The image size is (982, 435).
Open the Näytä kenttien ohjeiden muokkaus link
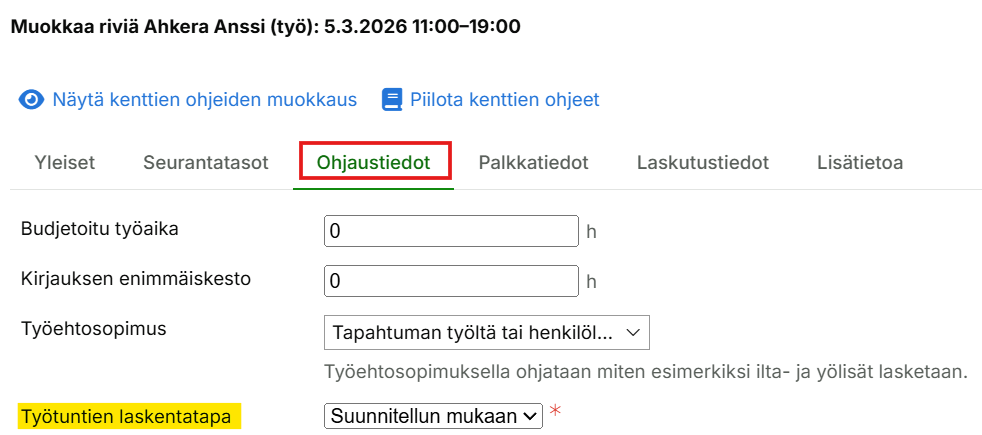204,100
